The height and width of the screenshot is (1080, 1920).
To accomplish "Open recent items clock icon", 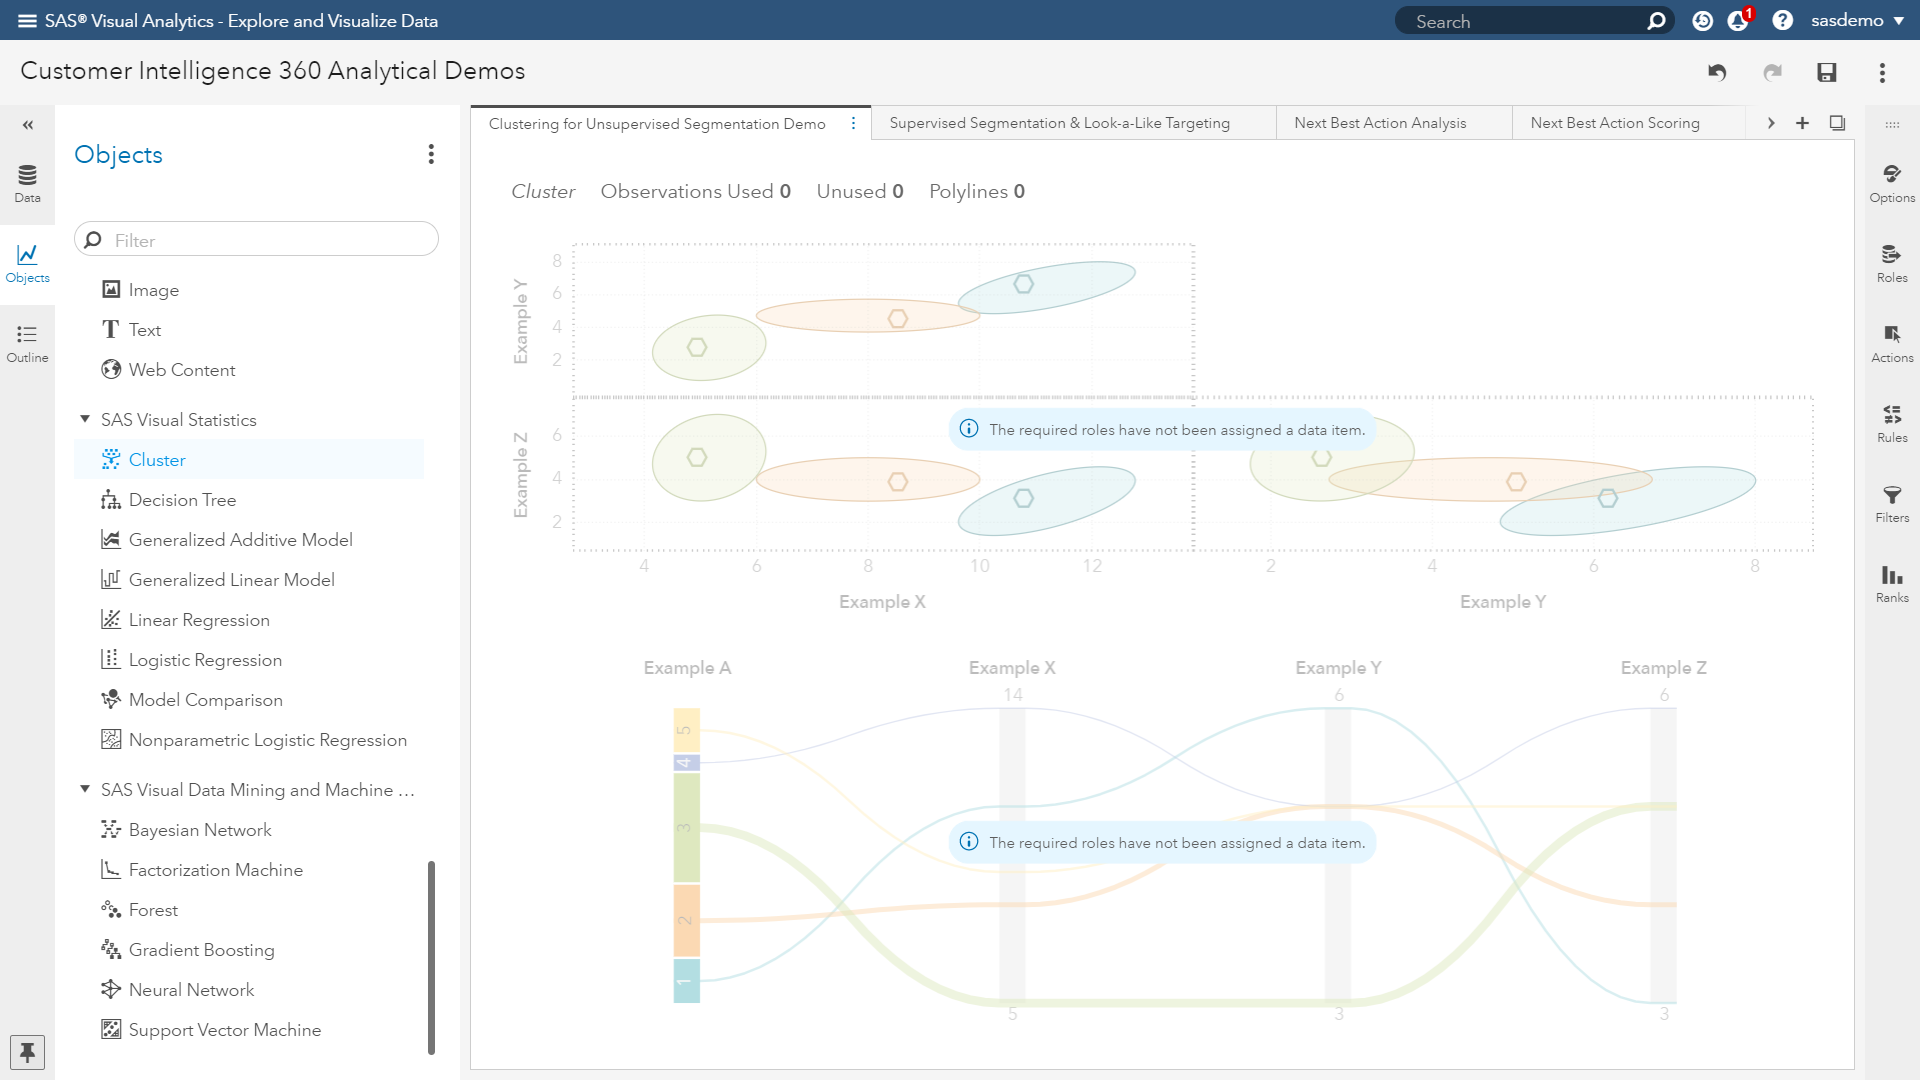I will pyautogui.click(x=1702, y=21).
